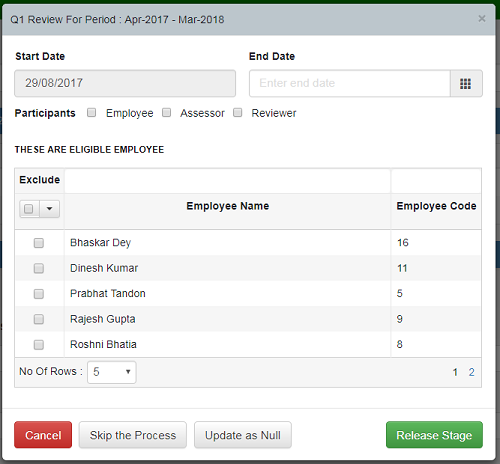Check the Prabhat Tandon exclude box
500x464 pixels.
(x=39, y=294)
